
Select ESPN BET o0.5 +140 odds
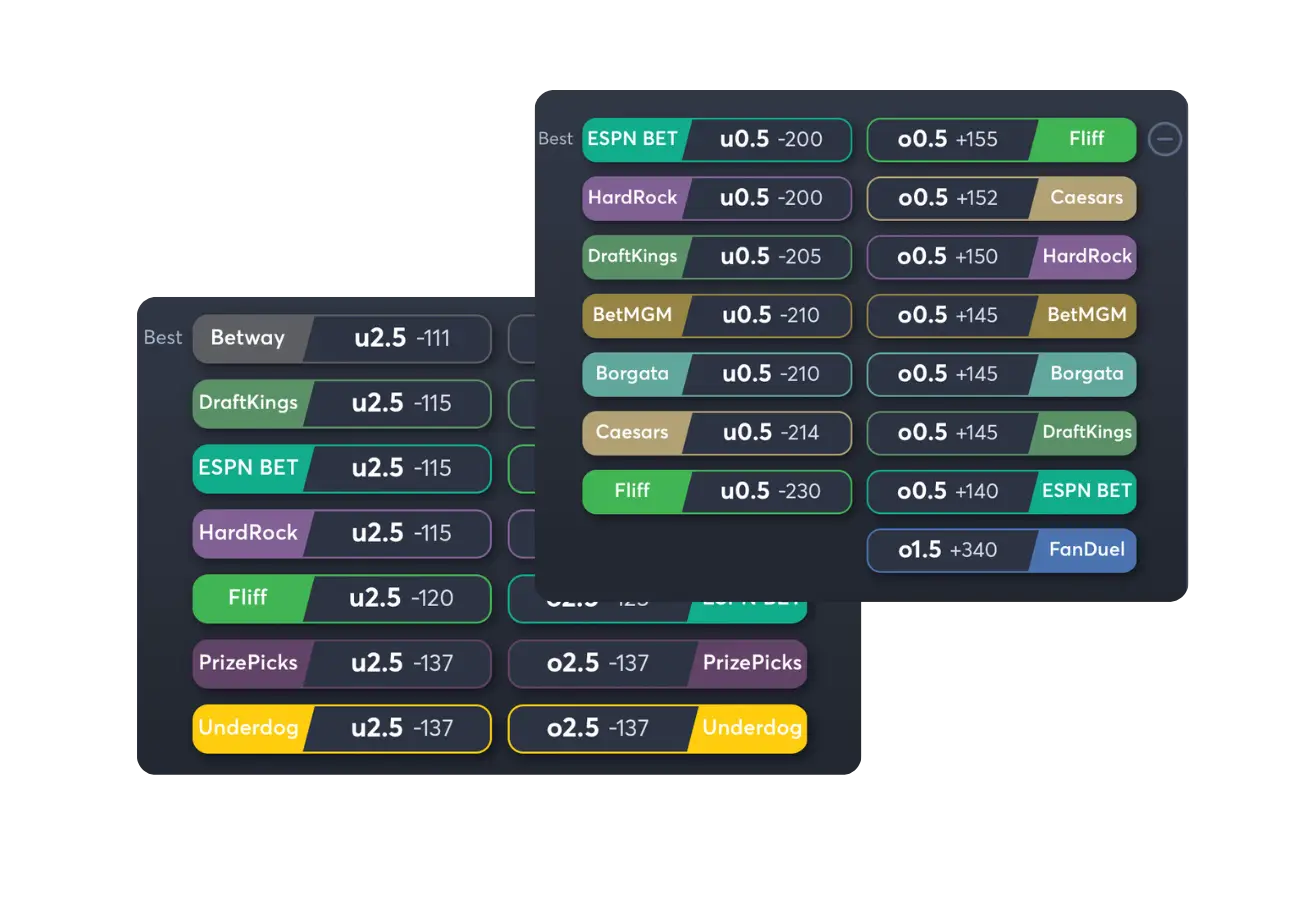click(1001, 491)
